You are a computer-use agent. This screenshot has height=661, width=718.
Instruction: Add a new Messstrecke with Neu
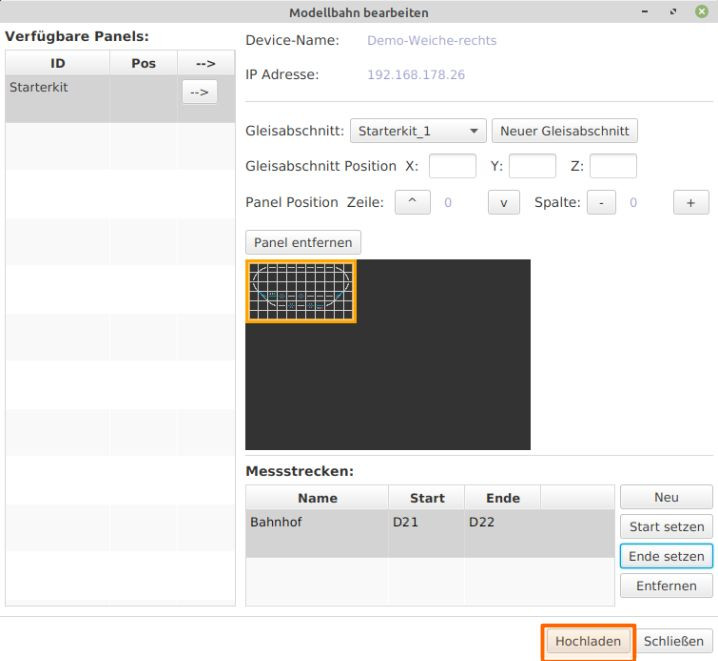click(x=666, y=497)
